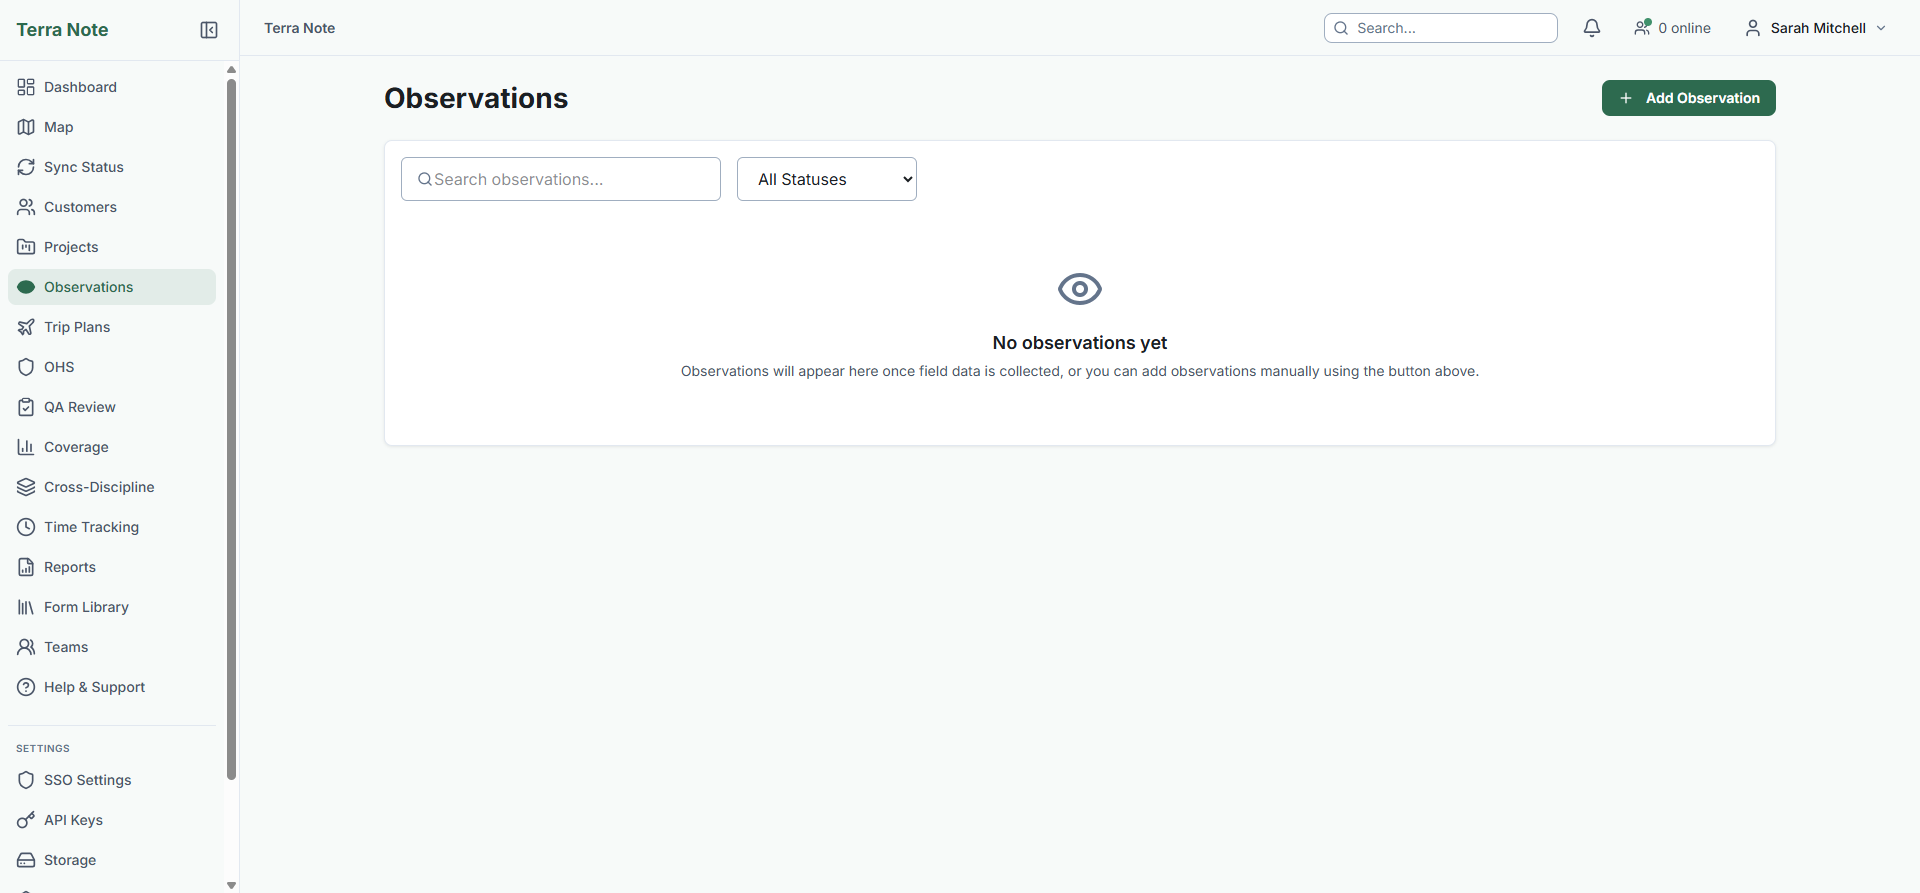Click the Trip Plans airplane icon
The height and width of the screenshot is (893, 1920).
(x=26, y=327)
